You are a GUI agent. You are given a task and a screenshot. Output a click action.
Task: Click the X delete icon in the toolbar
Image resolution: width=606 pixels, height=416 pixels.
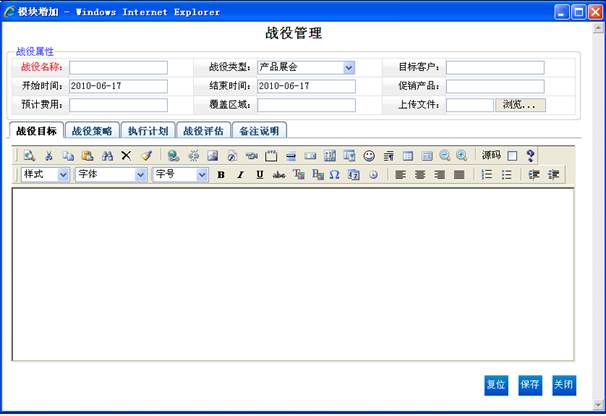coord(126,156)
